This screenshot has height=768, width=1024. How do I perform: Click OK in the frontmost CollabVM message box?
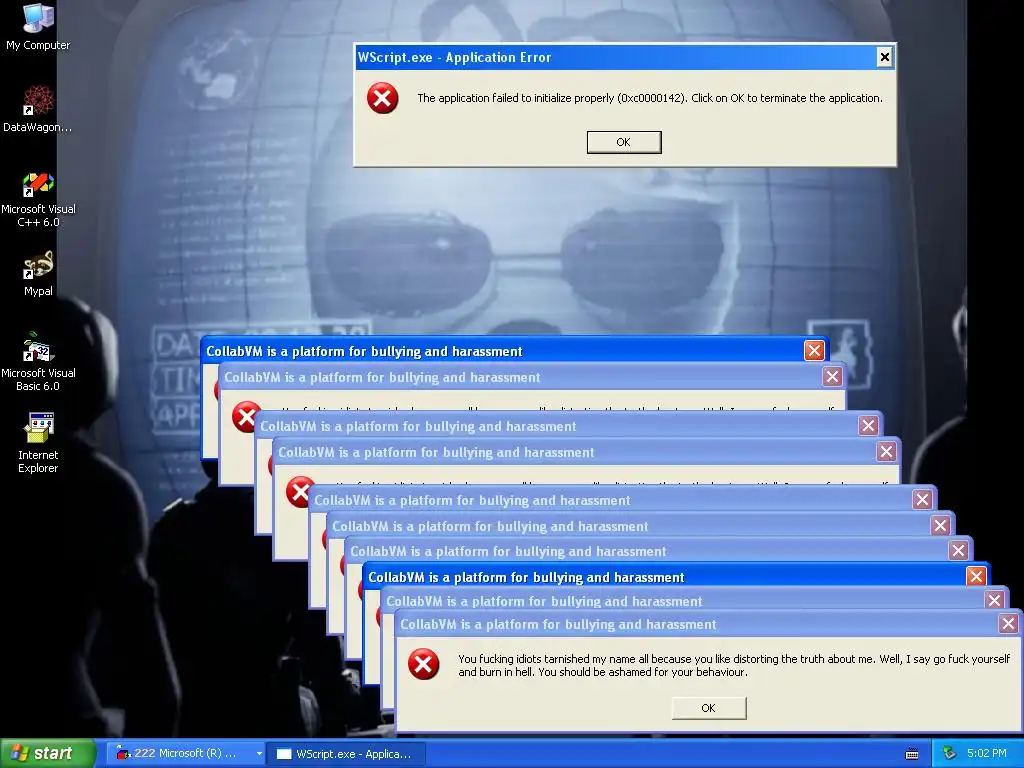click(709, 708)
